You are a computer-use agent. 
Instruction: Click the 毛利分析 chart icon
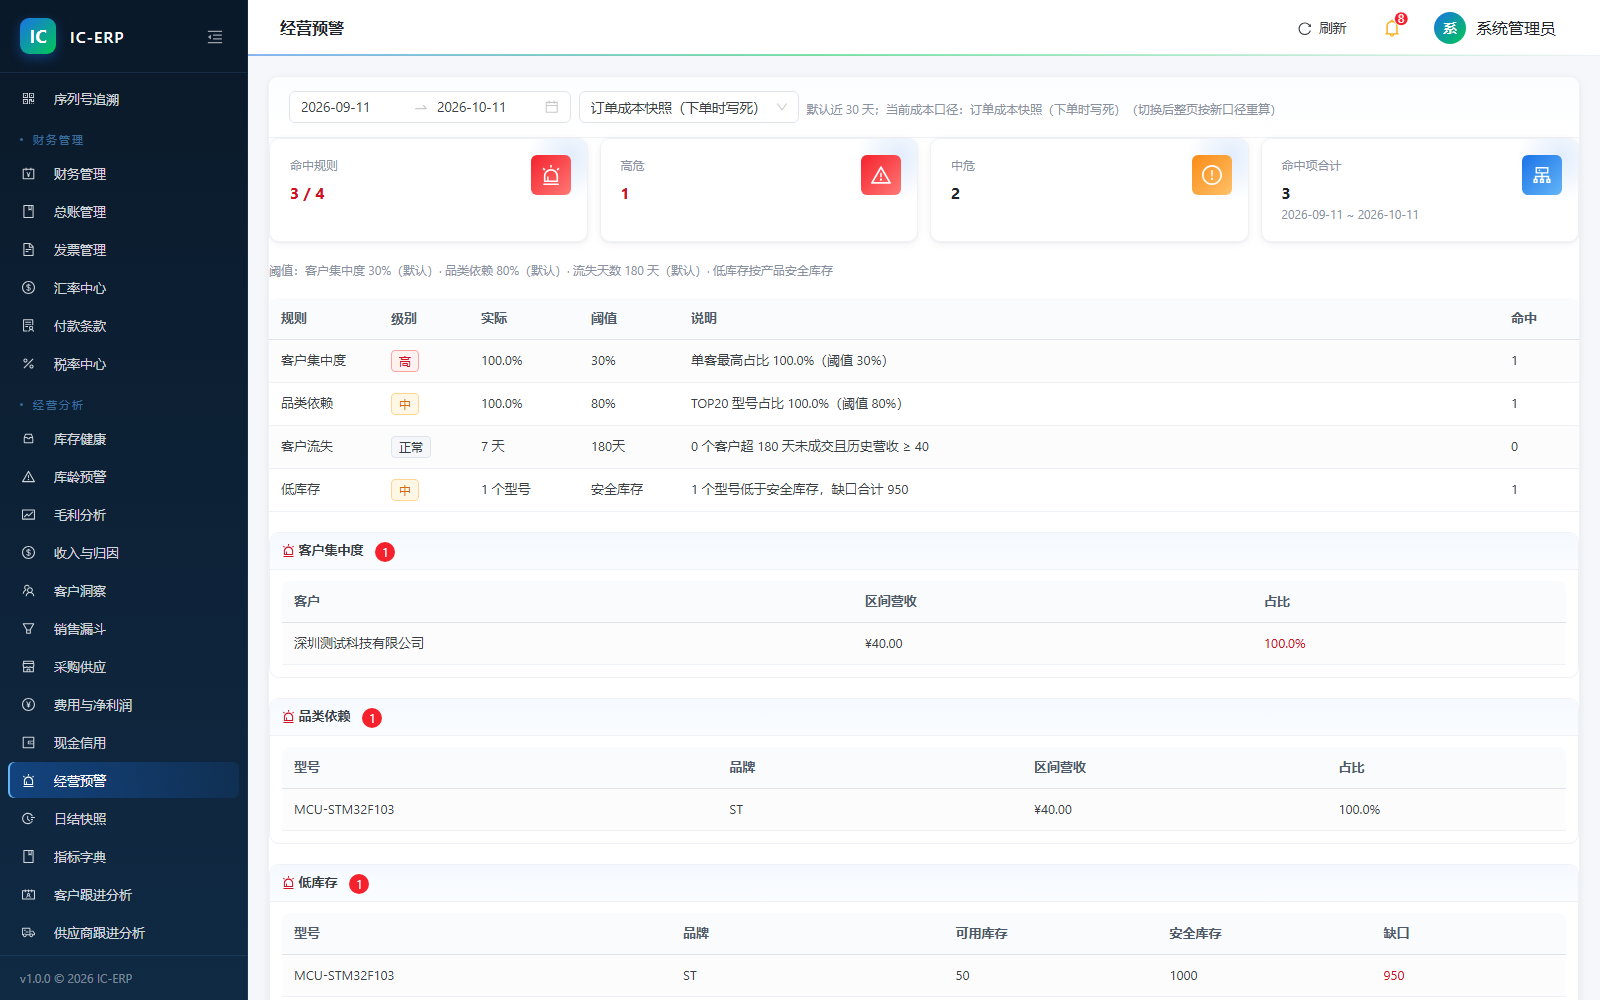coord(29,515)
